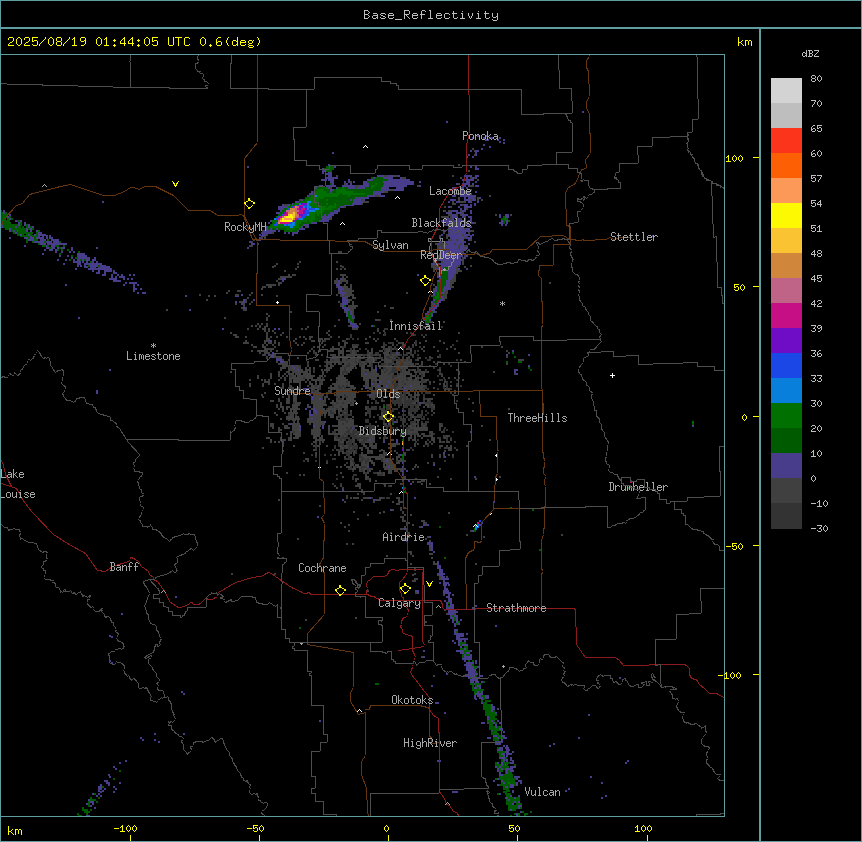Viewport: 862px width, 842px height.
Task: Select the purple 39–36 dBZ legend swatch
Action: pyautogui.click(x=786, y=340)
